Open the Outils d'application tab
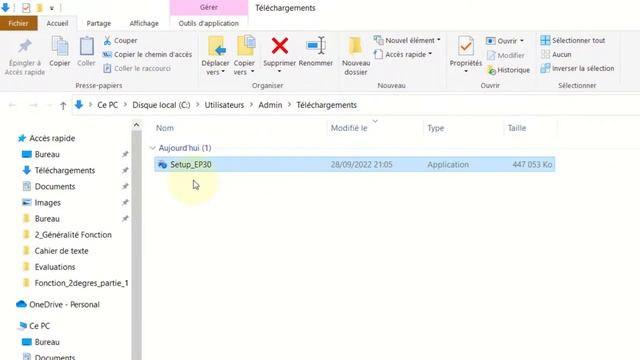 click(x=209, y=23)
